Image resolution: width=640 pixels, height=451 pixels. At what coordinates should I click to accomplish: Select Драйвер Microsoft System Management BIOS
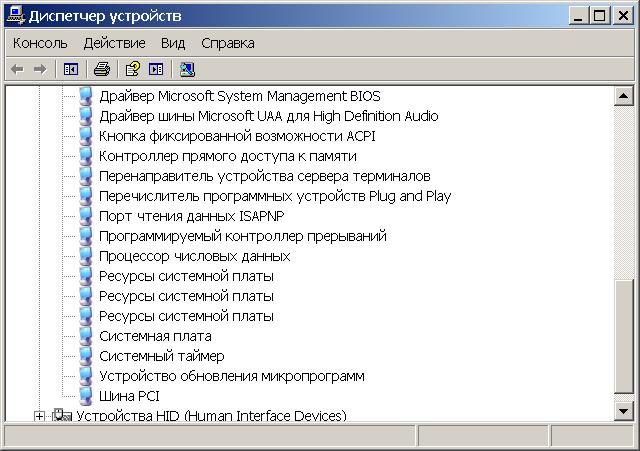[240, 96]
